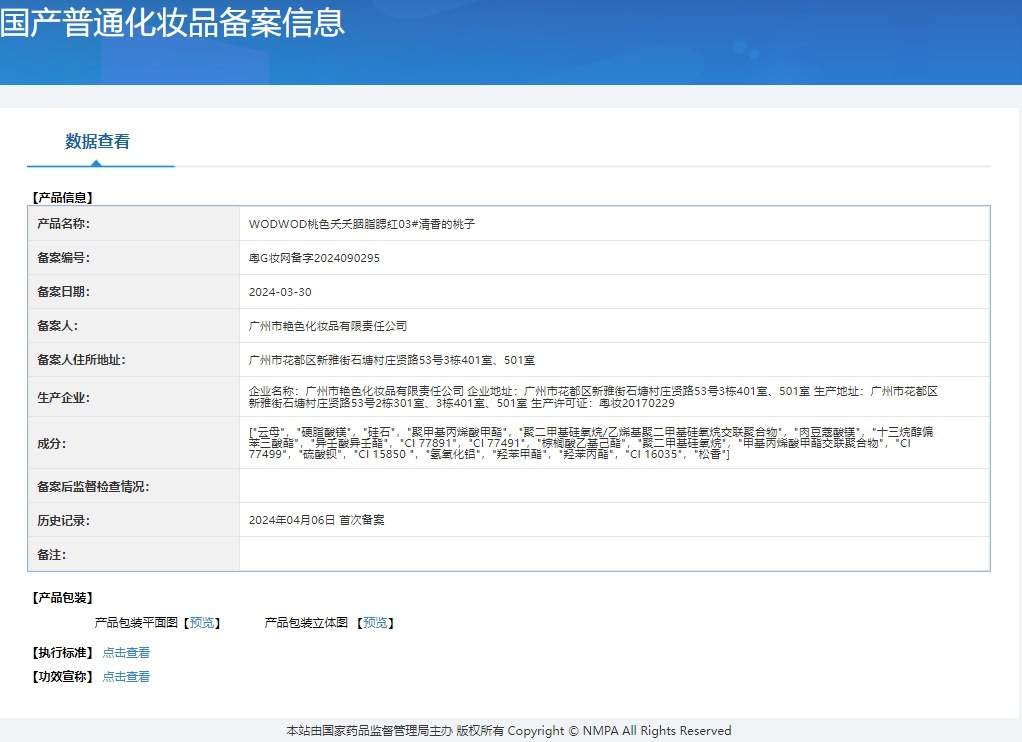Select history entry 2024年04月06日 首次备案

pyautogui.click(x=317, y=520)
